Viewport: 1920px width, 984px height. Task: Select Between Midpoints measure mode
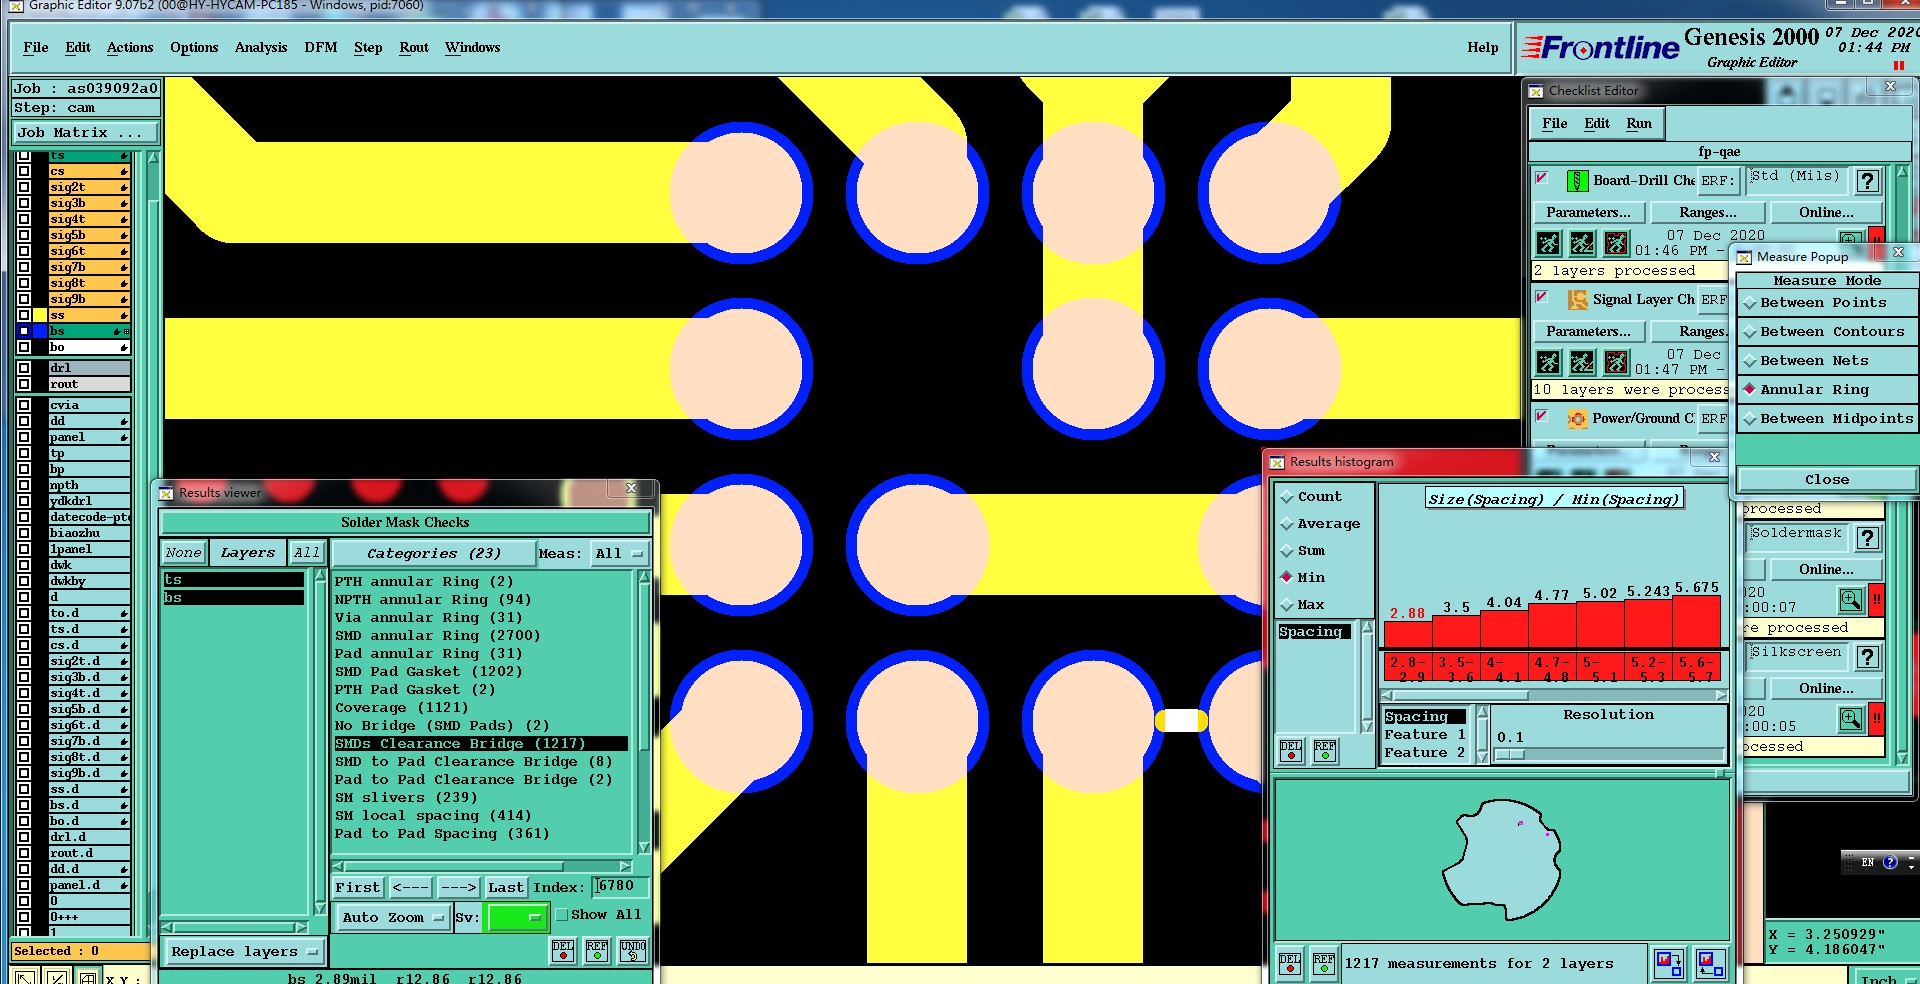pyautogui.click(x=1827, y=419)
